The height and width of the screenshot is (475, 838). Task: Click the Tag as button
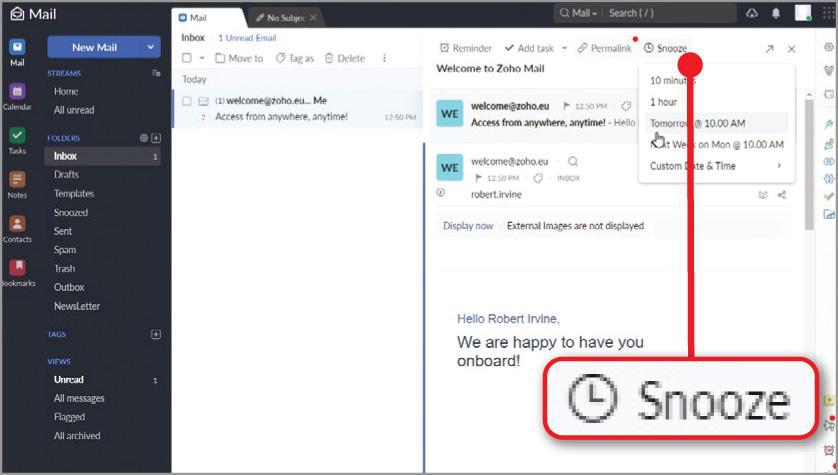pyautogui.click(x=294, y=58)
